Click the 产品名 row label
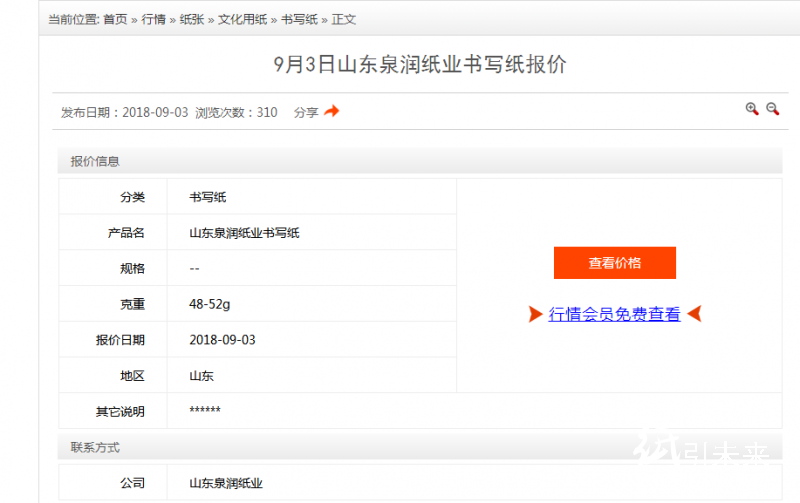Screen dimensions: 800x503 tap(126, 233)
